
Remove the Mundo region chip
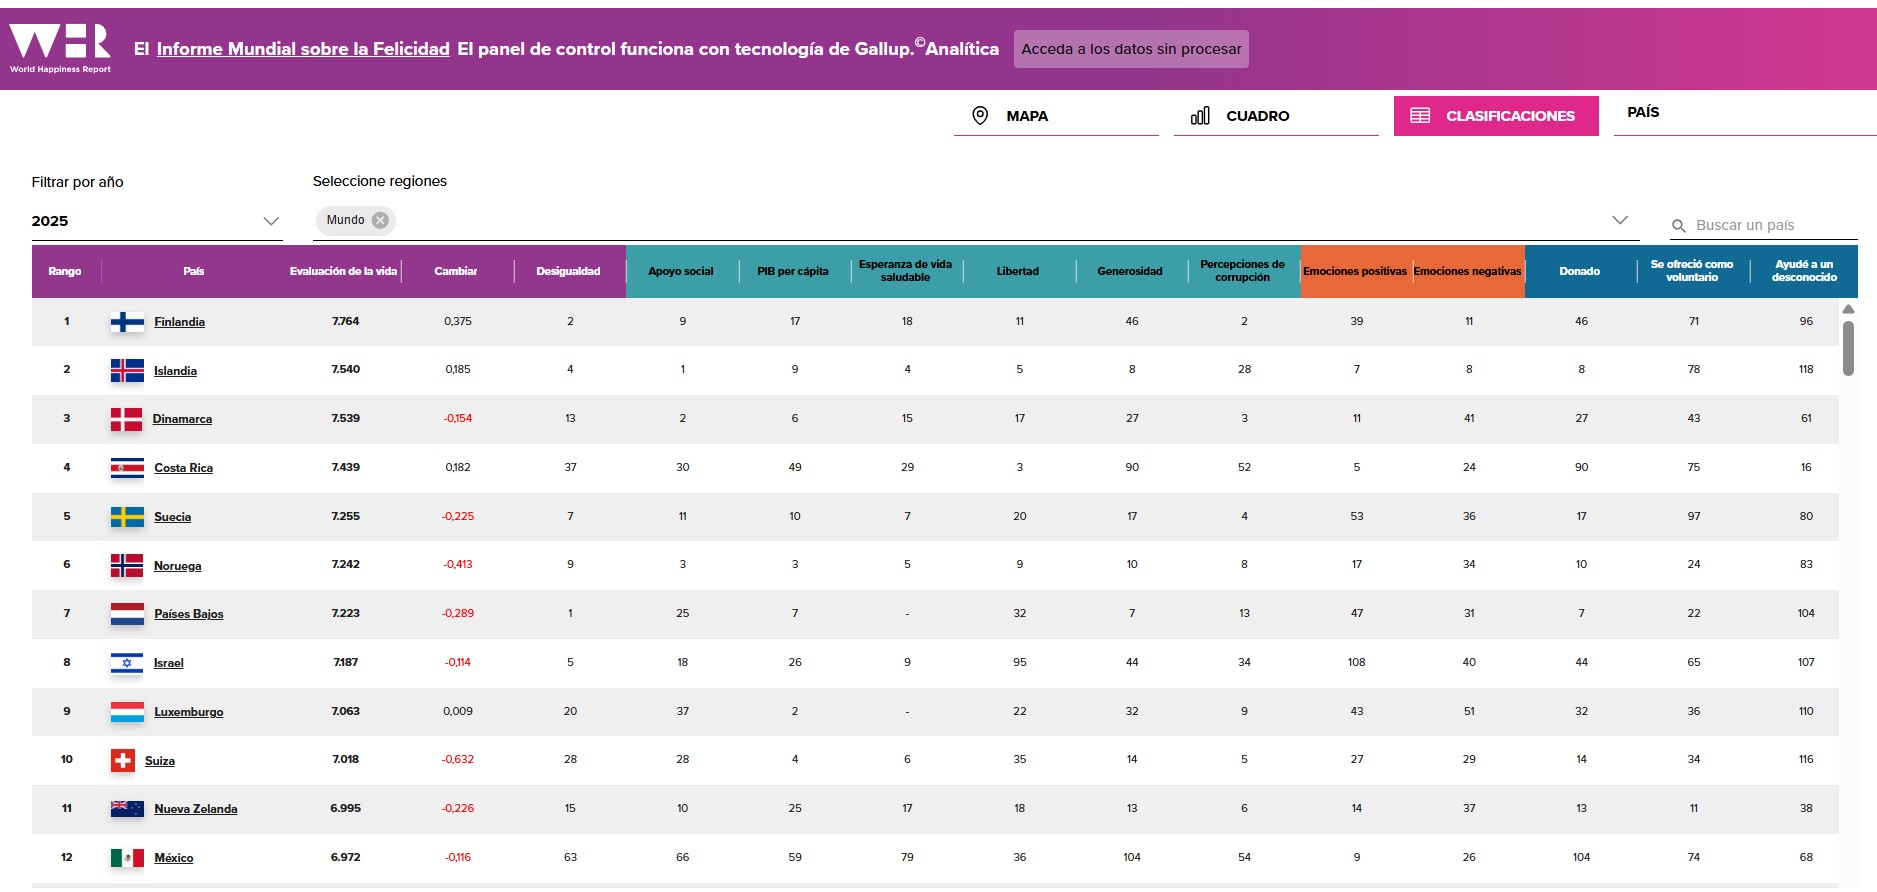click(x=380, y=220)
